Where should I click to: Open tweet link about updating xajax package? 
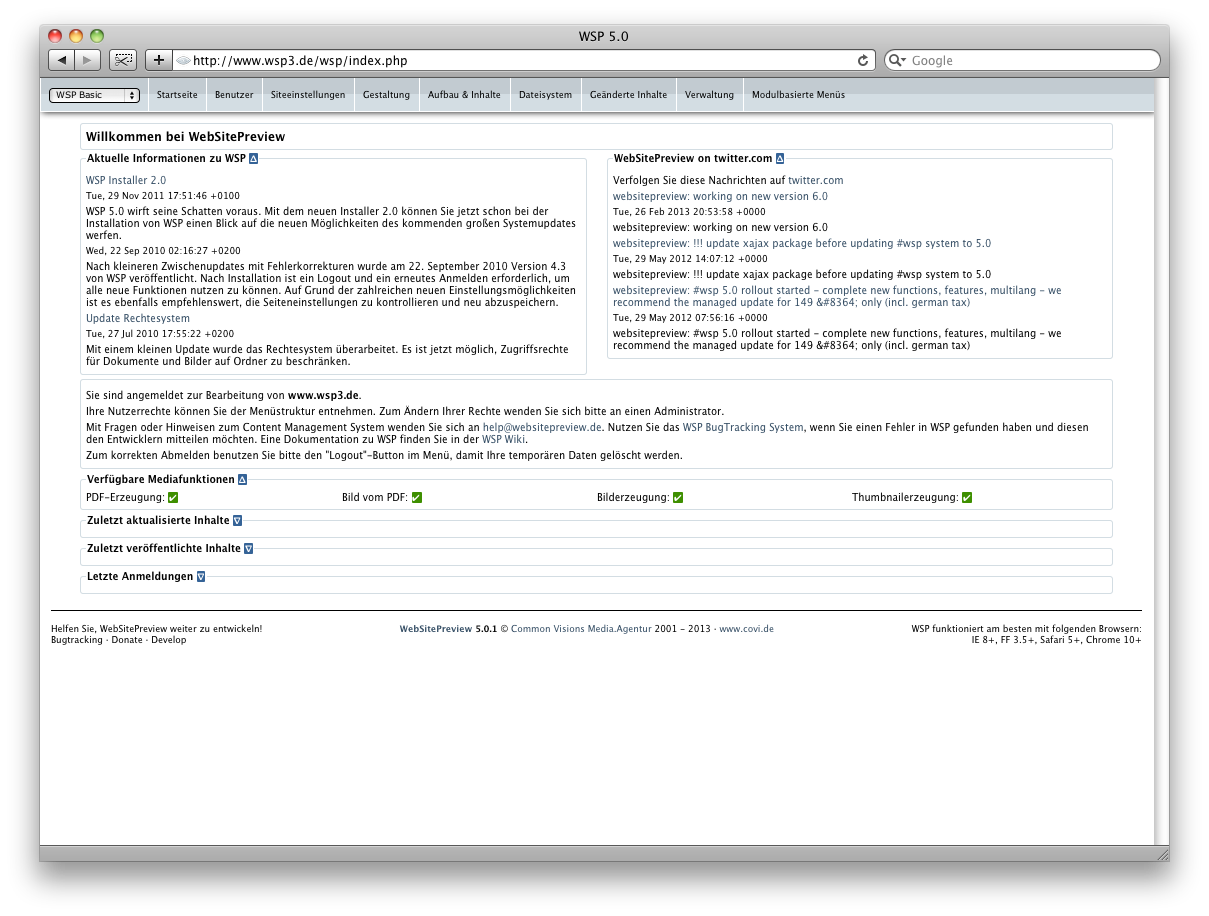tap(802, 243)
